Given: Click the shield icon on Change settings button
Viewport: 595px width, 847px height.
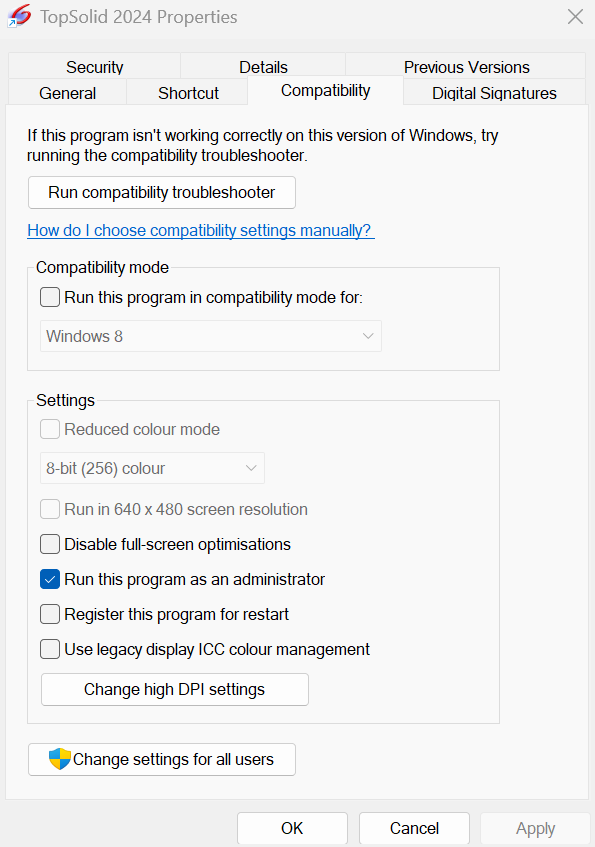Looking at the screenshot, I should [x=59, y=759].
